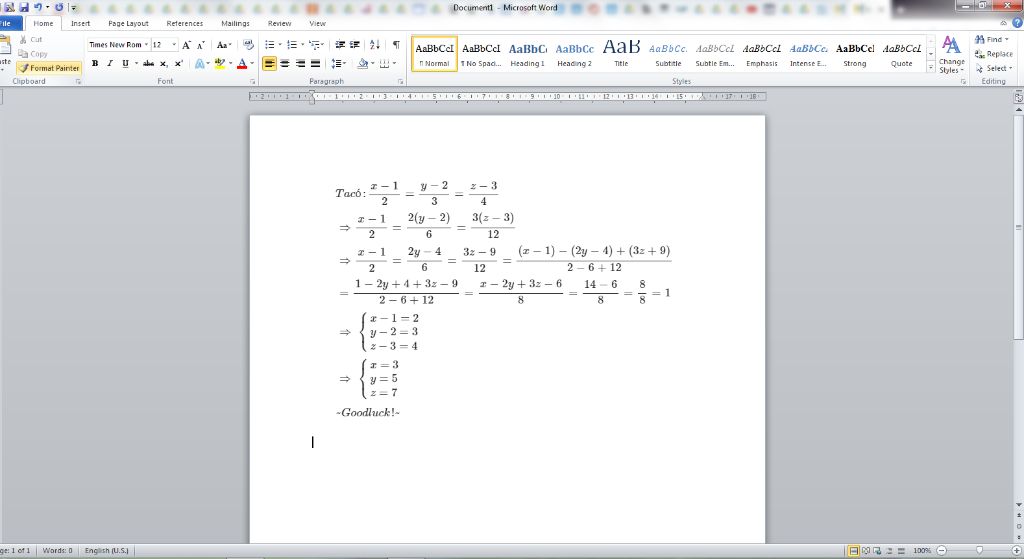Image resolution: width=1024 pixels, height=559 pixels.
Task: Justify the paragraph text
Action: click(x=315, y=63)
